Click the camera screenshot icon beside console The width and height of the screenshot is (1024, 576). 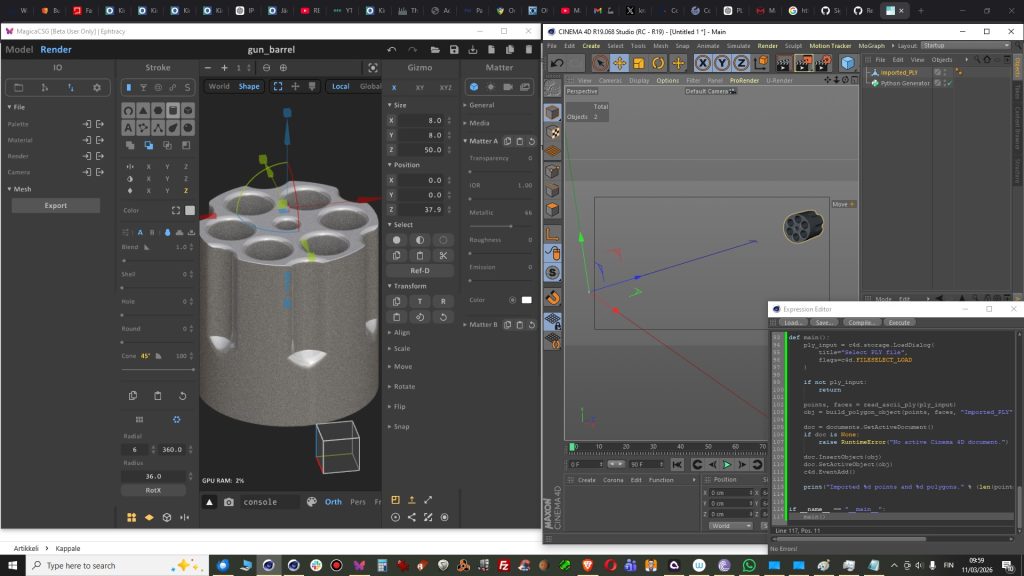click(229, 502)
